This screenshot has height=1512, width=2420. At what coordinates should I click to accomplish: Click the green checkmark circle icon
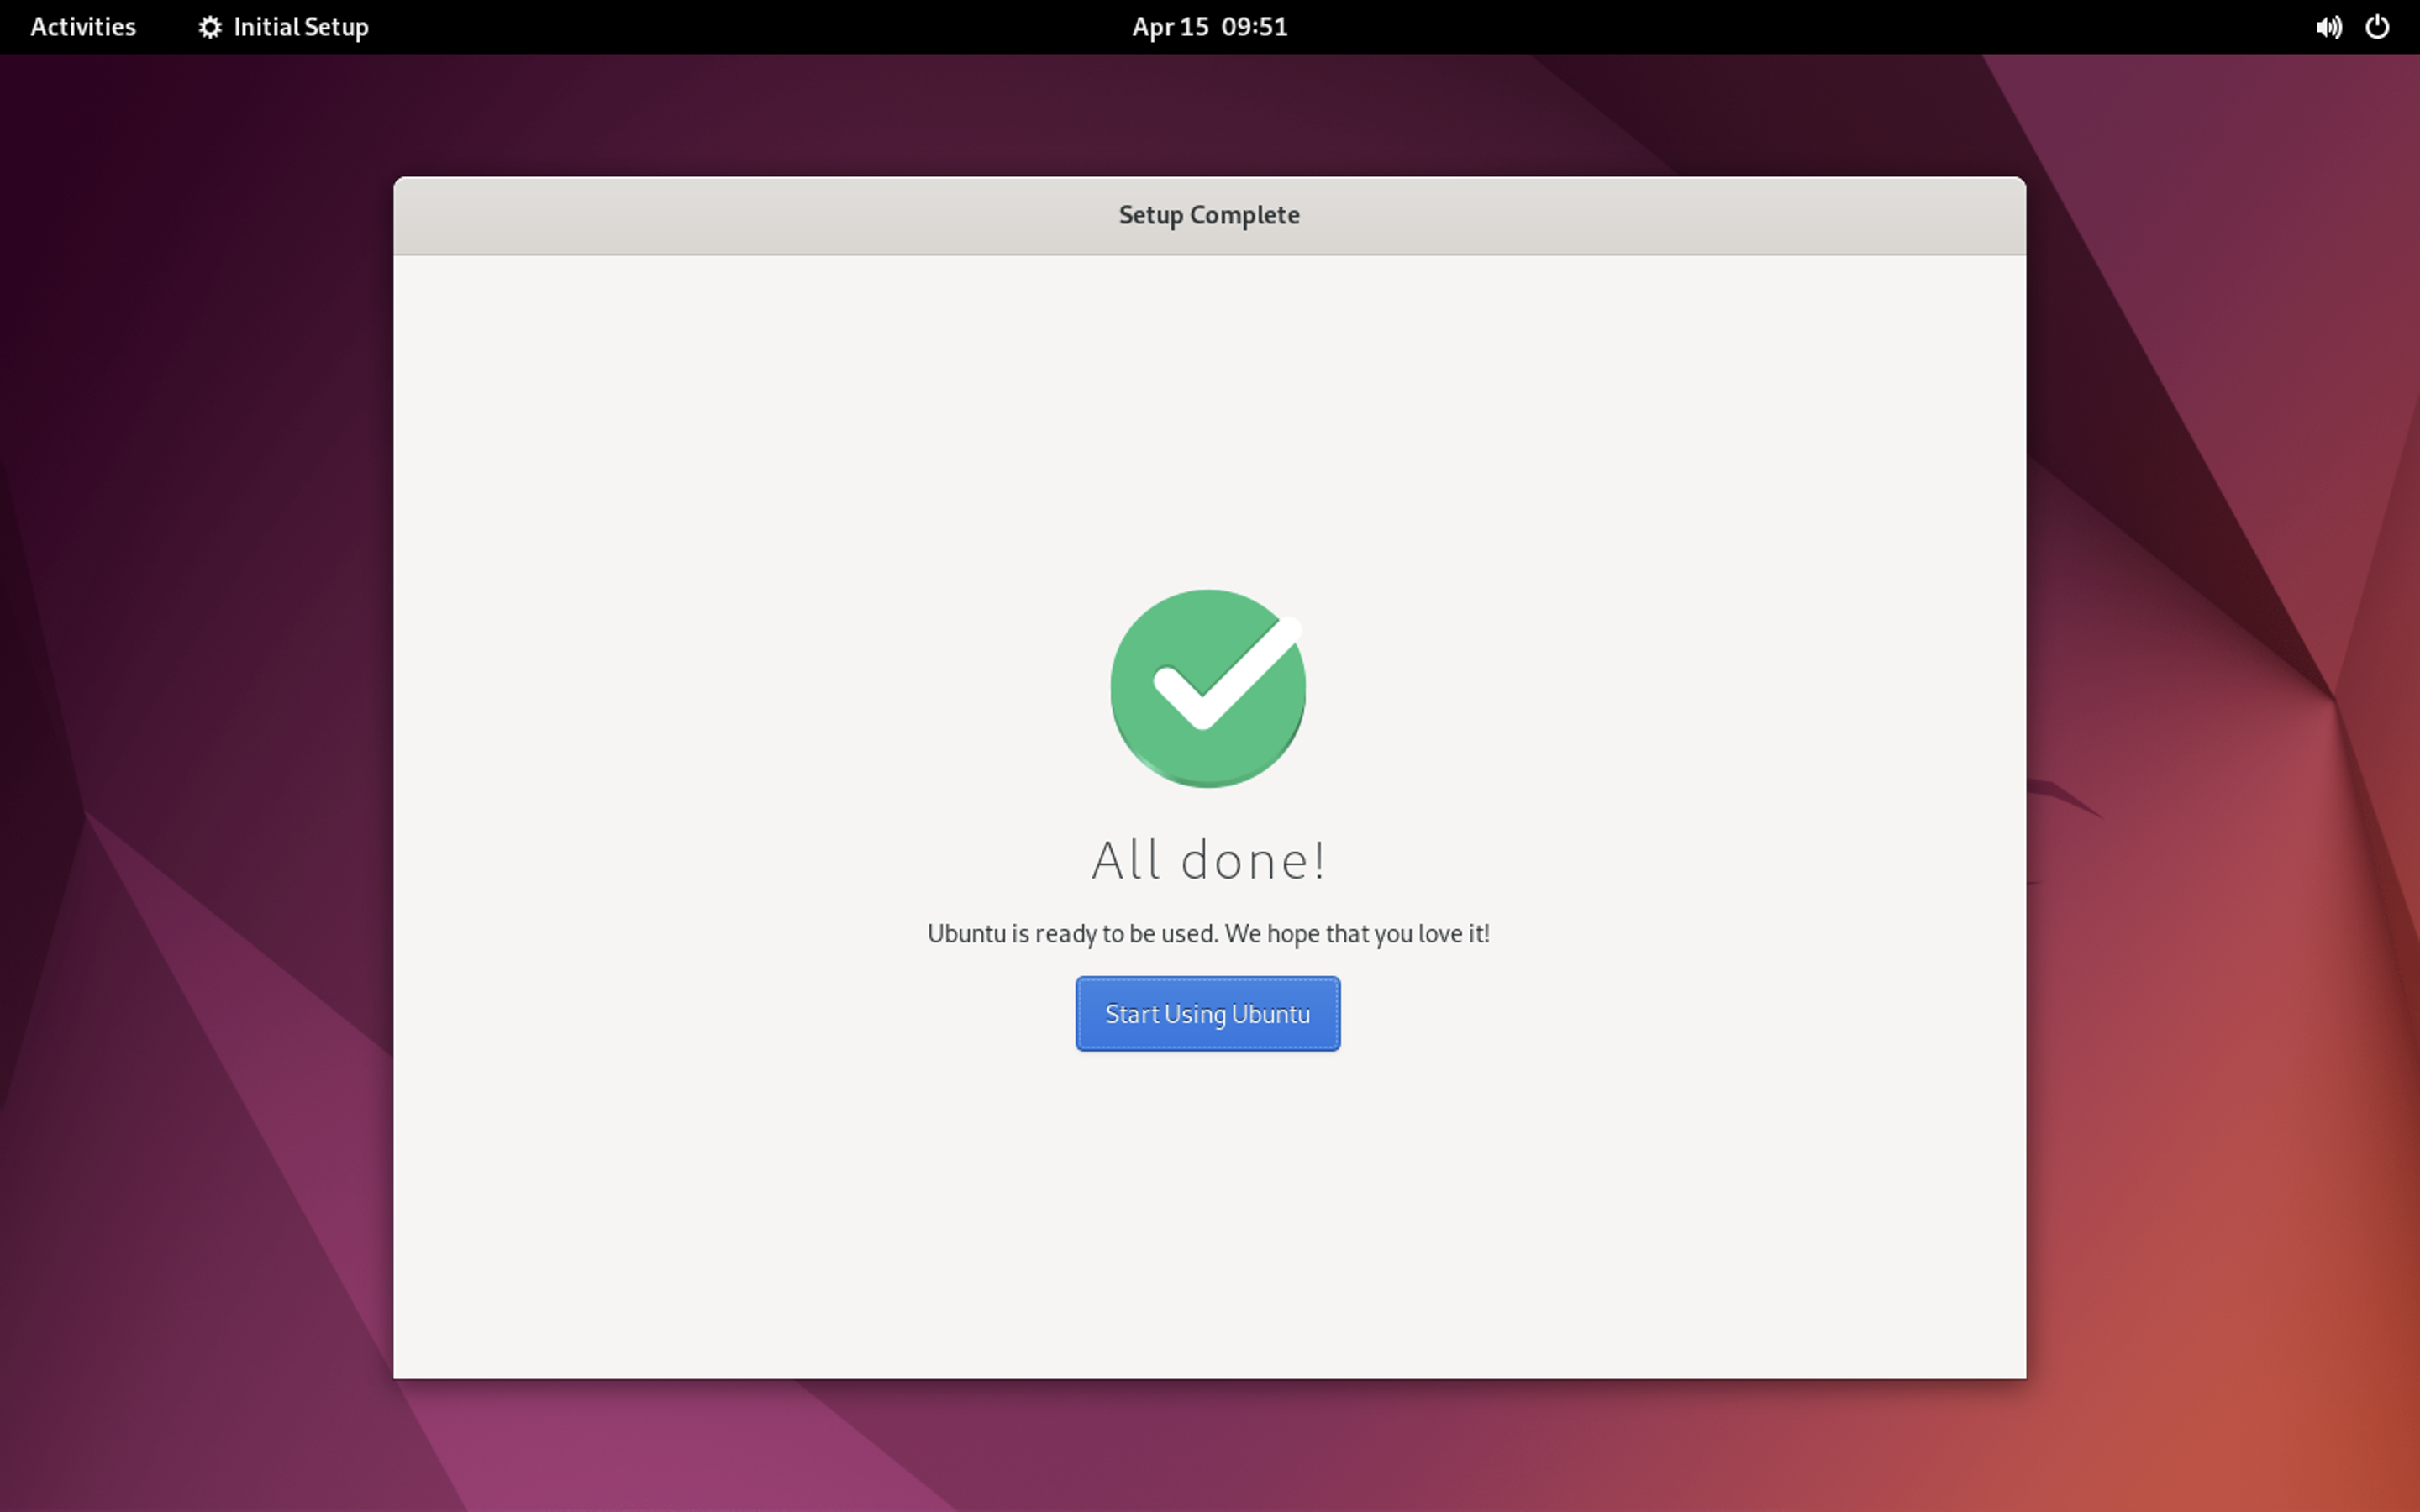(x=1207, y=688)
